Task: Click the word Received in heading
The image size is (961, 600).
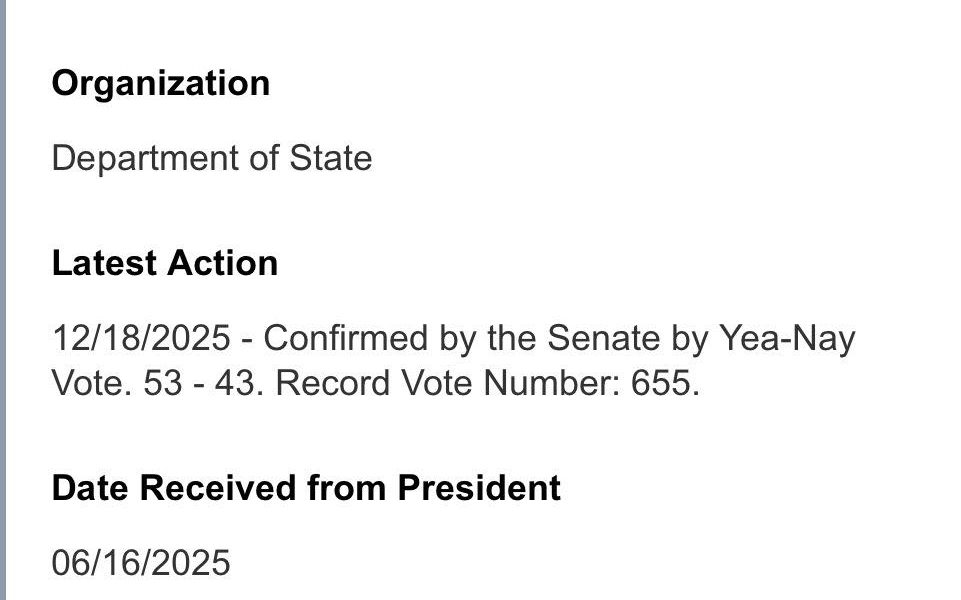Action: coord(211,488)
